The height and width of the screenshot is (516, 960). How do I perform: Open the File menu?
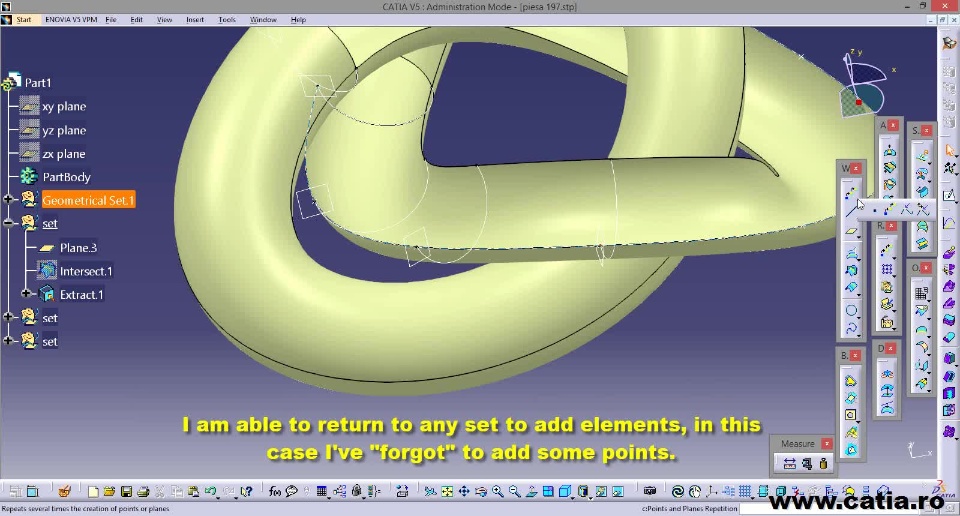click(x=111, y=20)
